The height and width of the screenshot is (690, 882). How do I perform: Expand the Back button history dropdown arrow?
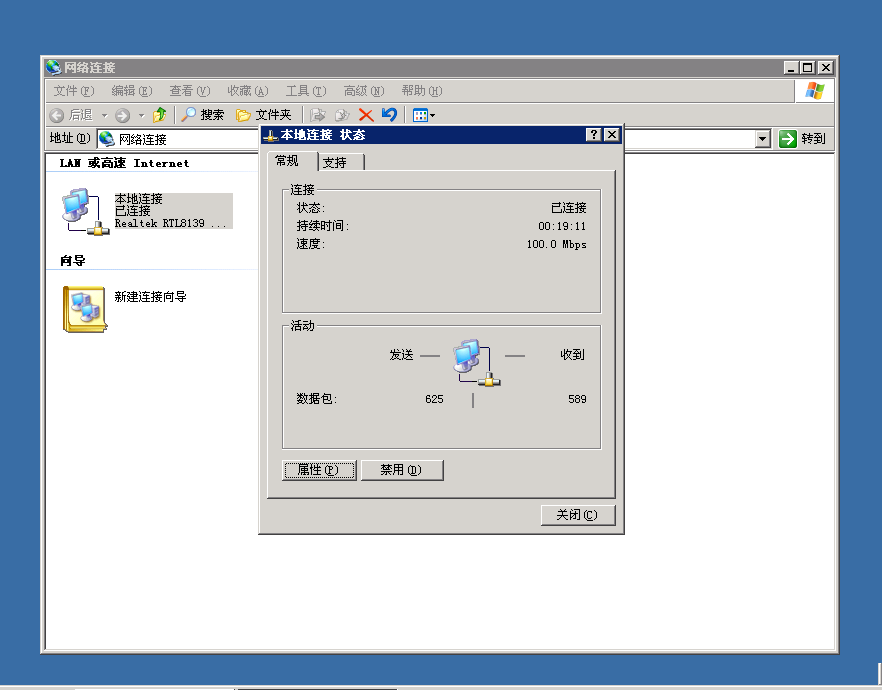point(104,115)
